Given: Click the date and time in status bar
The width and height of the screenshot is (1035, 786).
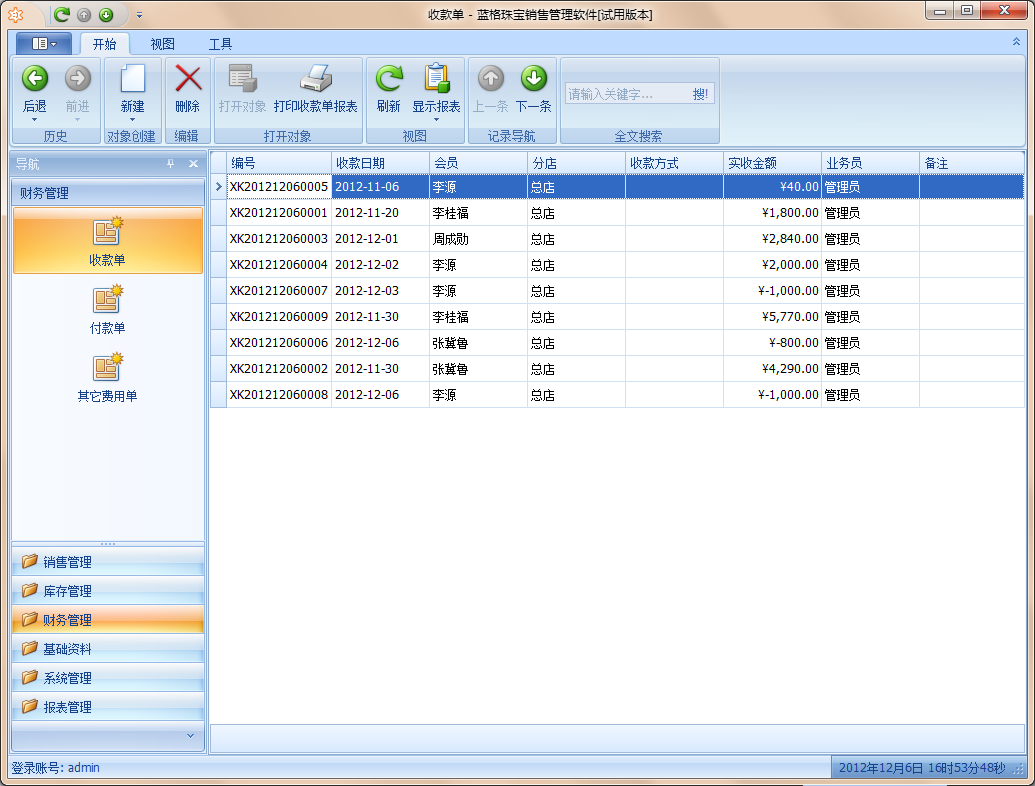Looking at the screenshot, I should 921,768.
